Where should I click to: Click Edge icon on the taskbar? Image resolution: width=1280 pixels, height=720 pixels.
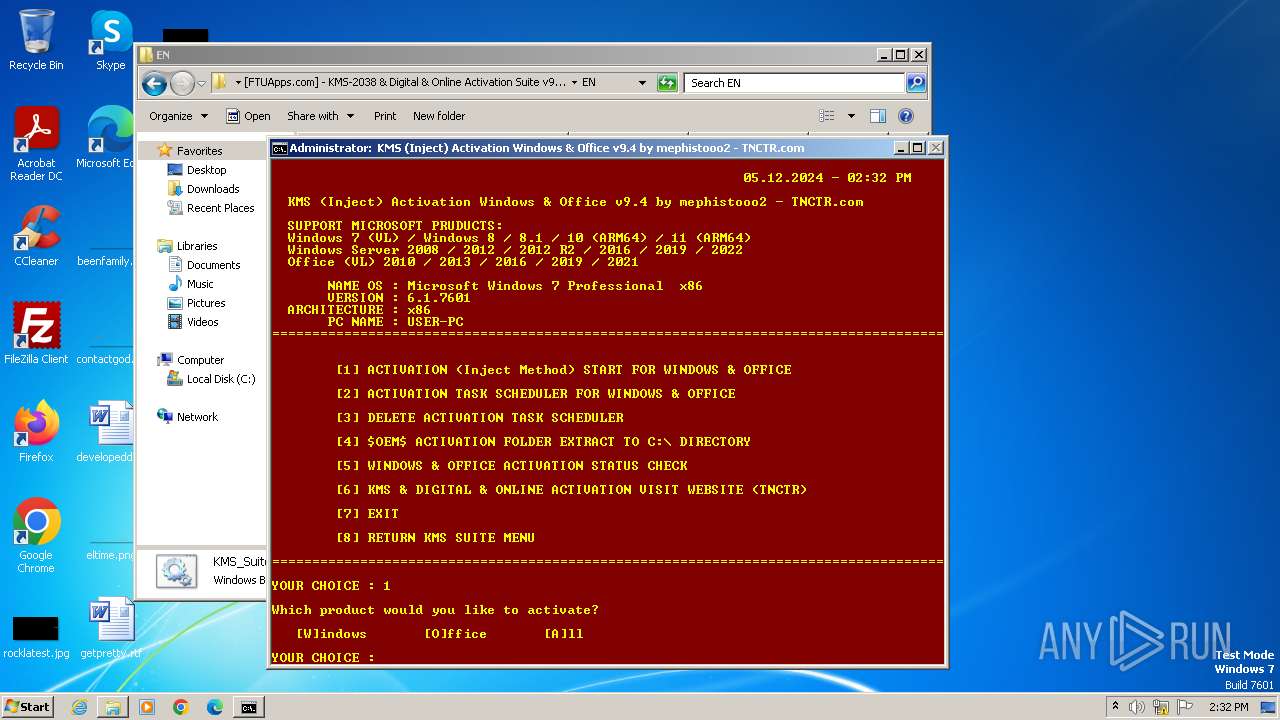click(x=214, y=707)
